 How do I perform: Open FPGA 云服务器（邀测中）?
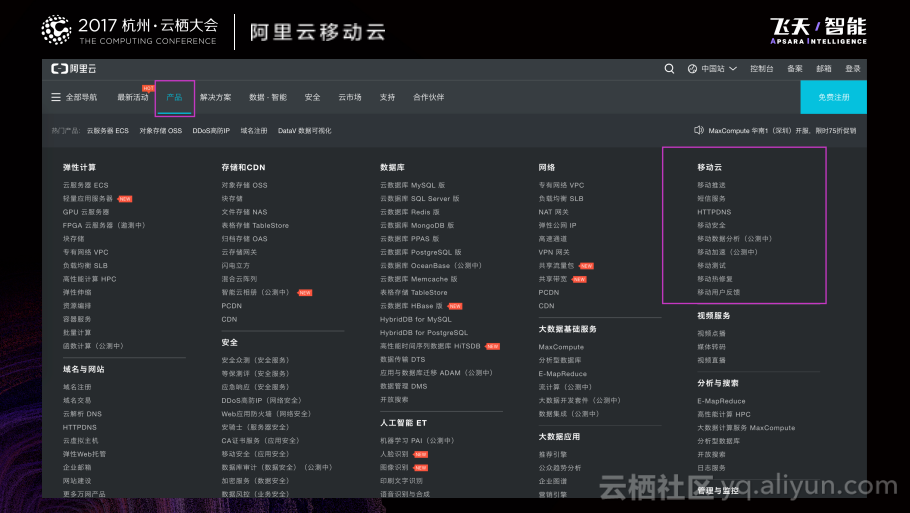[x=104, y=225]
